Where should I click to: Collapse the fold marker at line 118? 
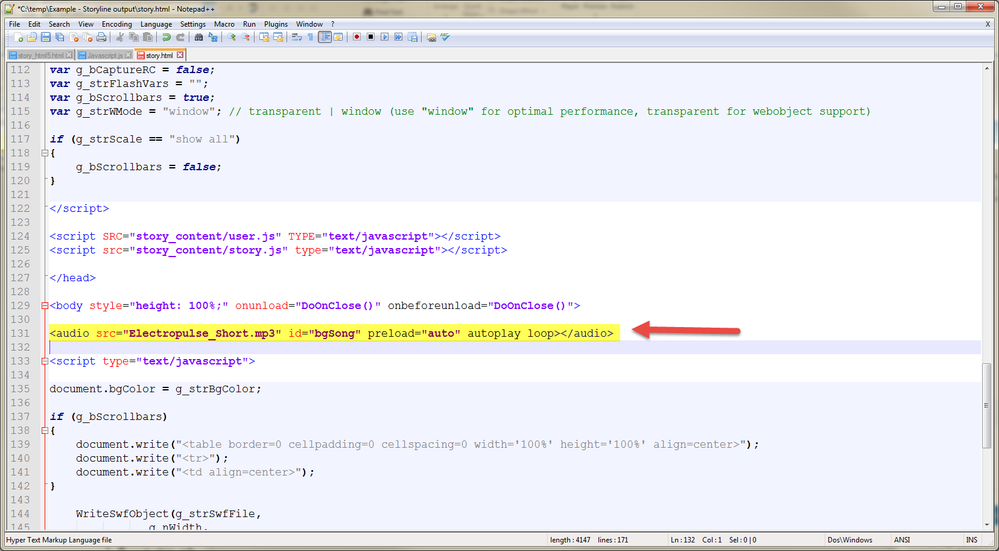click(x=43, y=153)
